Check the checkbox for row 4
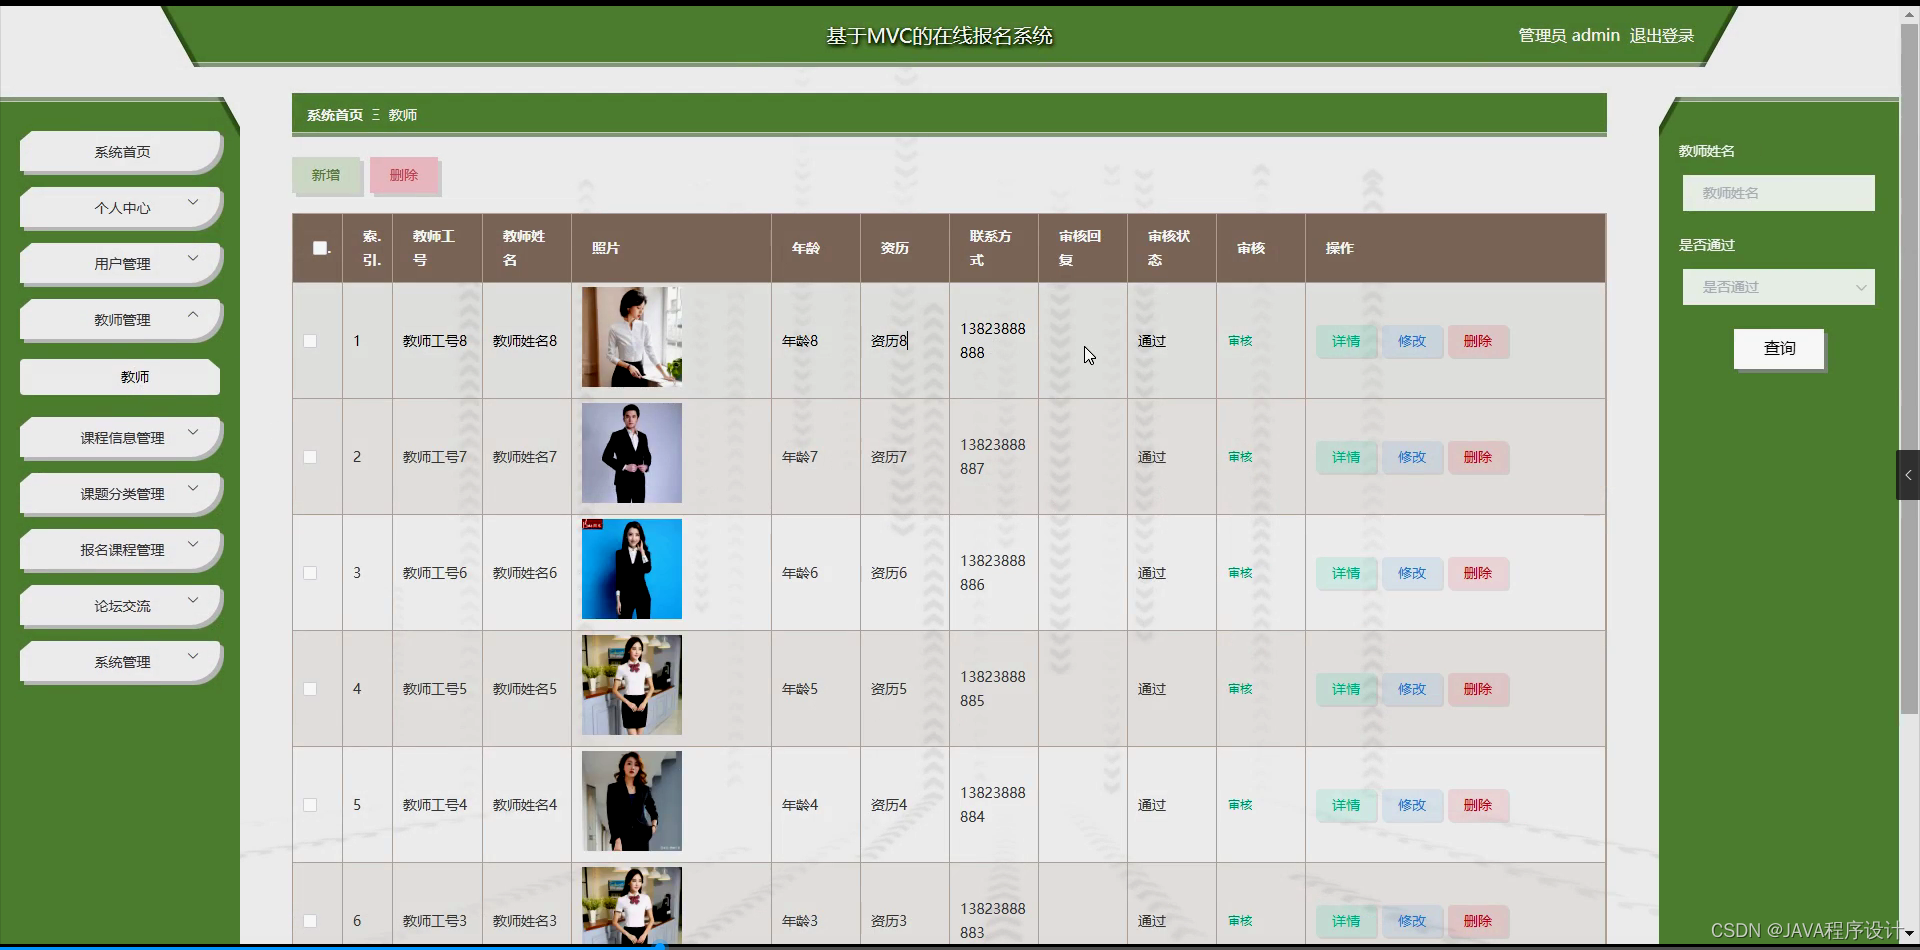 coord(310,689)
